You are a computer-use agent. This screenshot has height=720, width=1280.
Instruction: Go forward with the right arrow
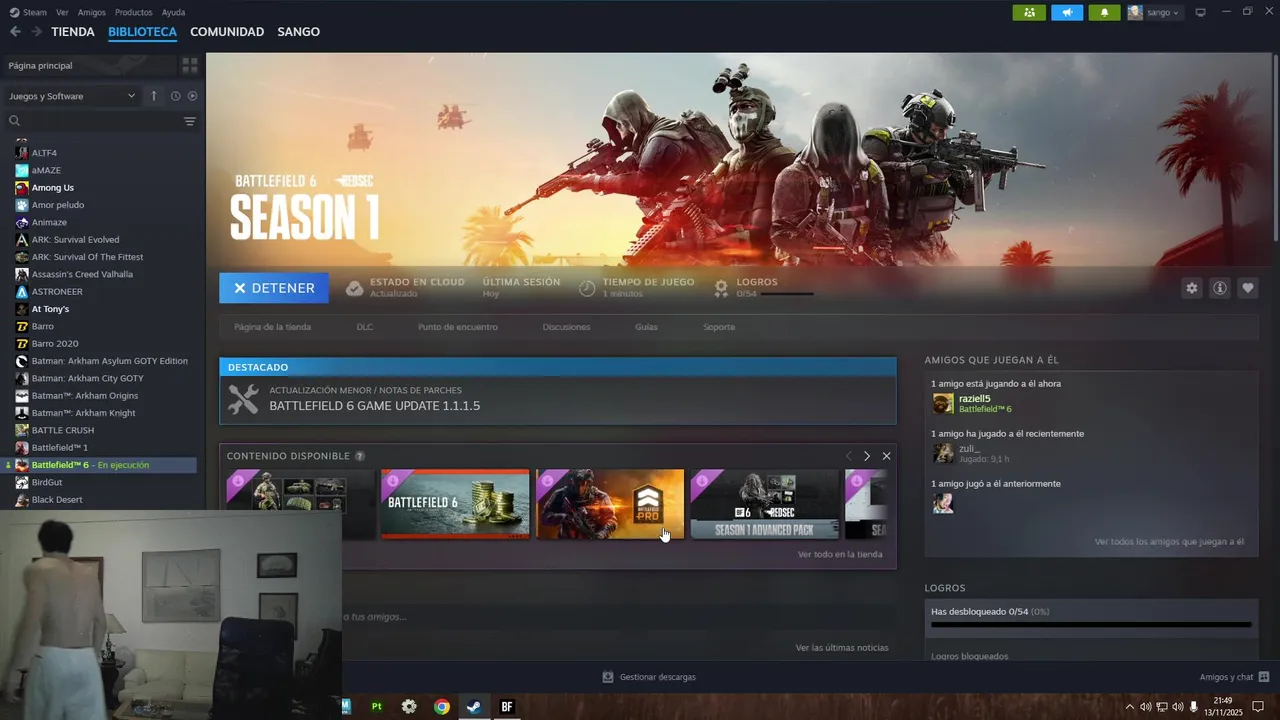click(36, 32)
